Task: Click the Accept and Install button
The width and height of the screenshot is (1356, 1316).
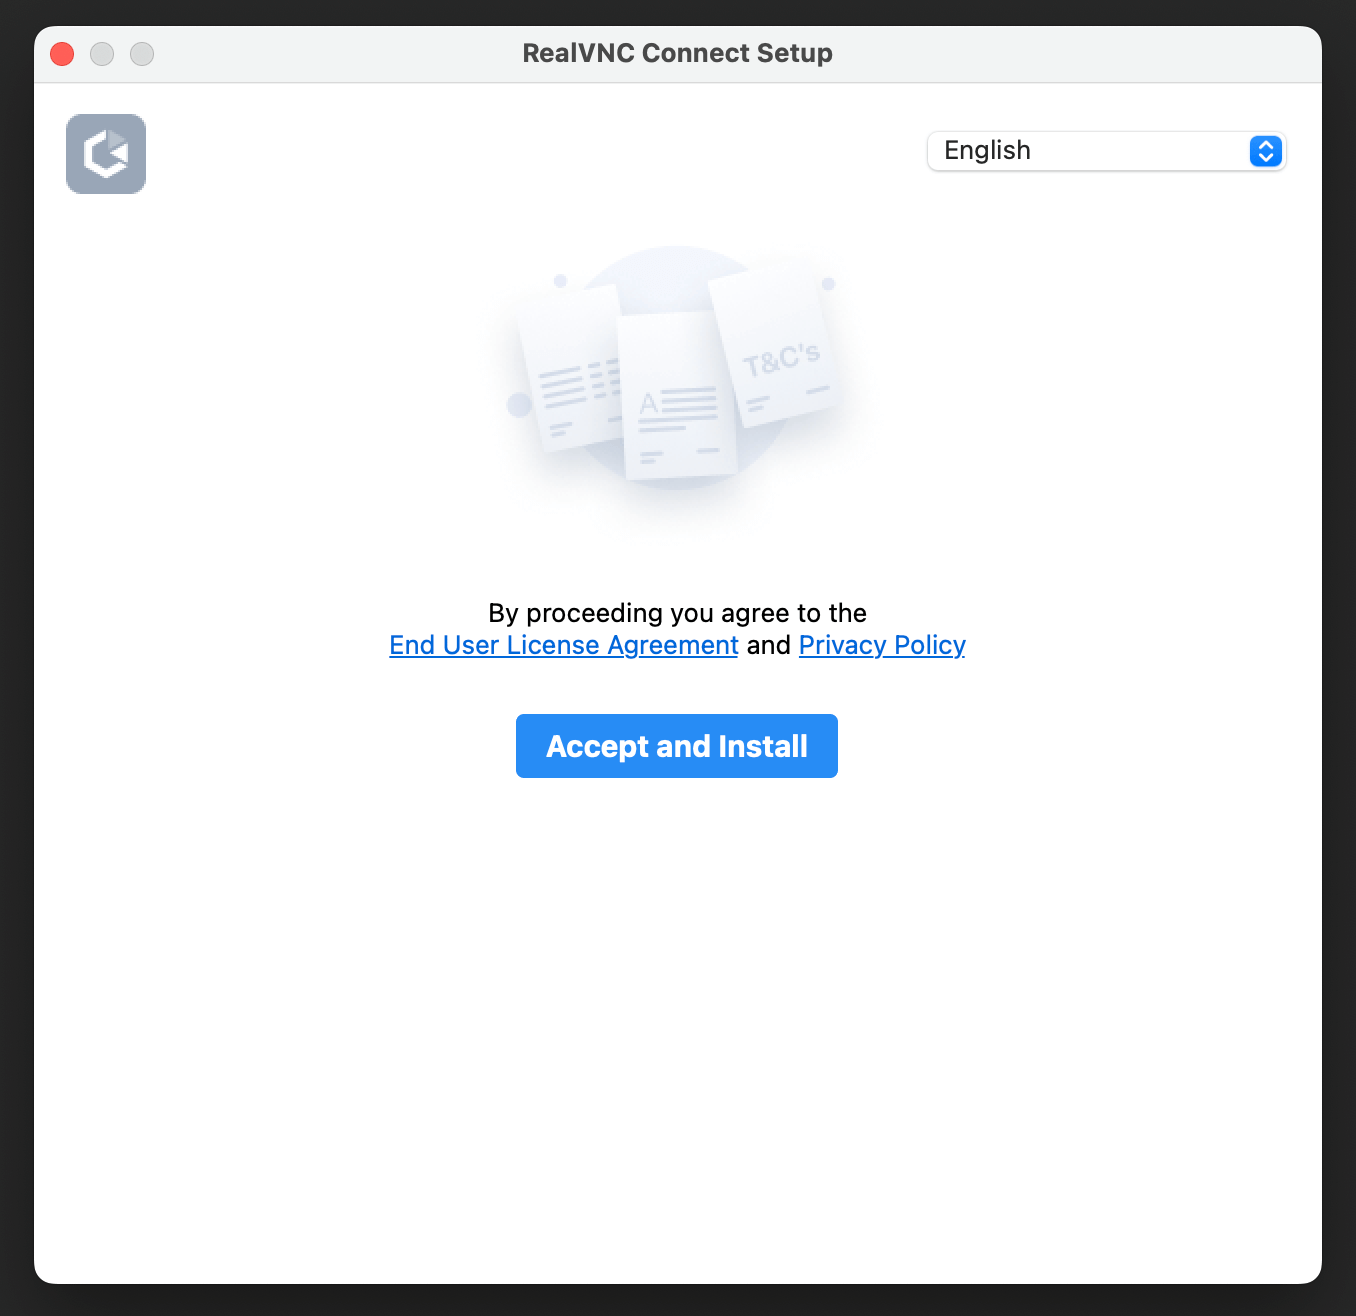Action: click(x=677, y=746)
